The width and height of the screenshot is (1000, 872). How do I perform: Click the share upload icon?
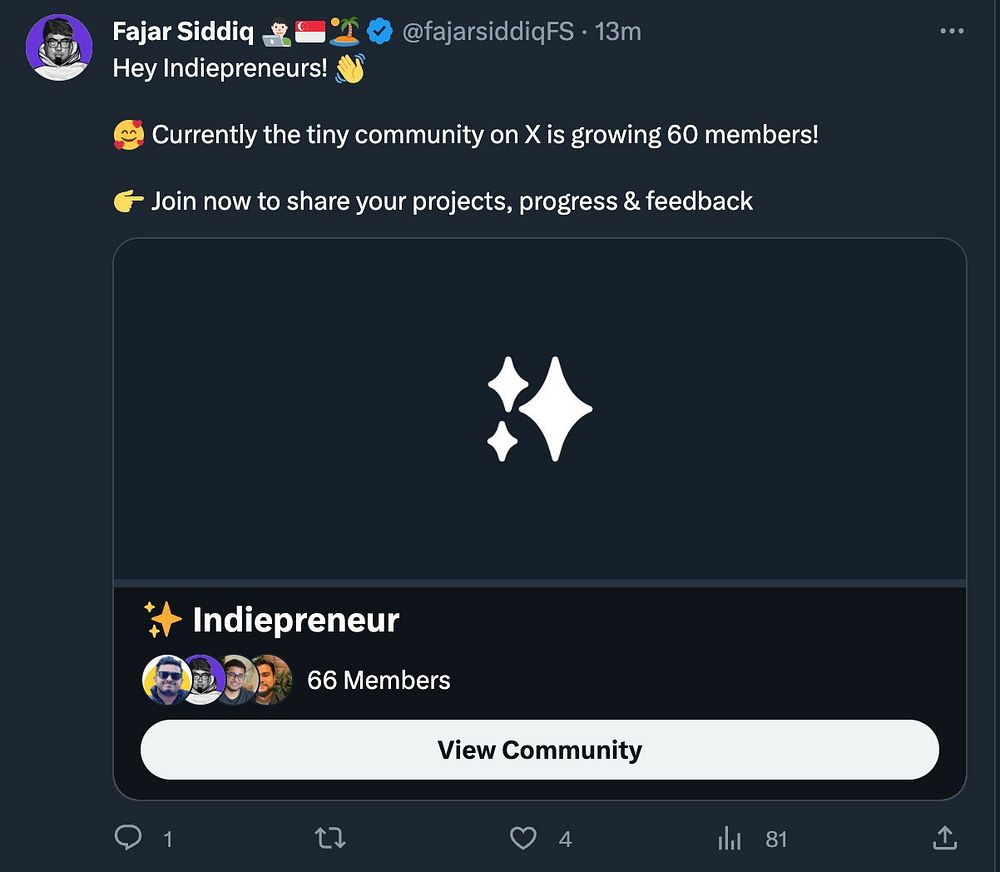click(x=945, y=838)
